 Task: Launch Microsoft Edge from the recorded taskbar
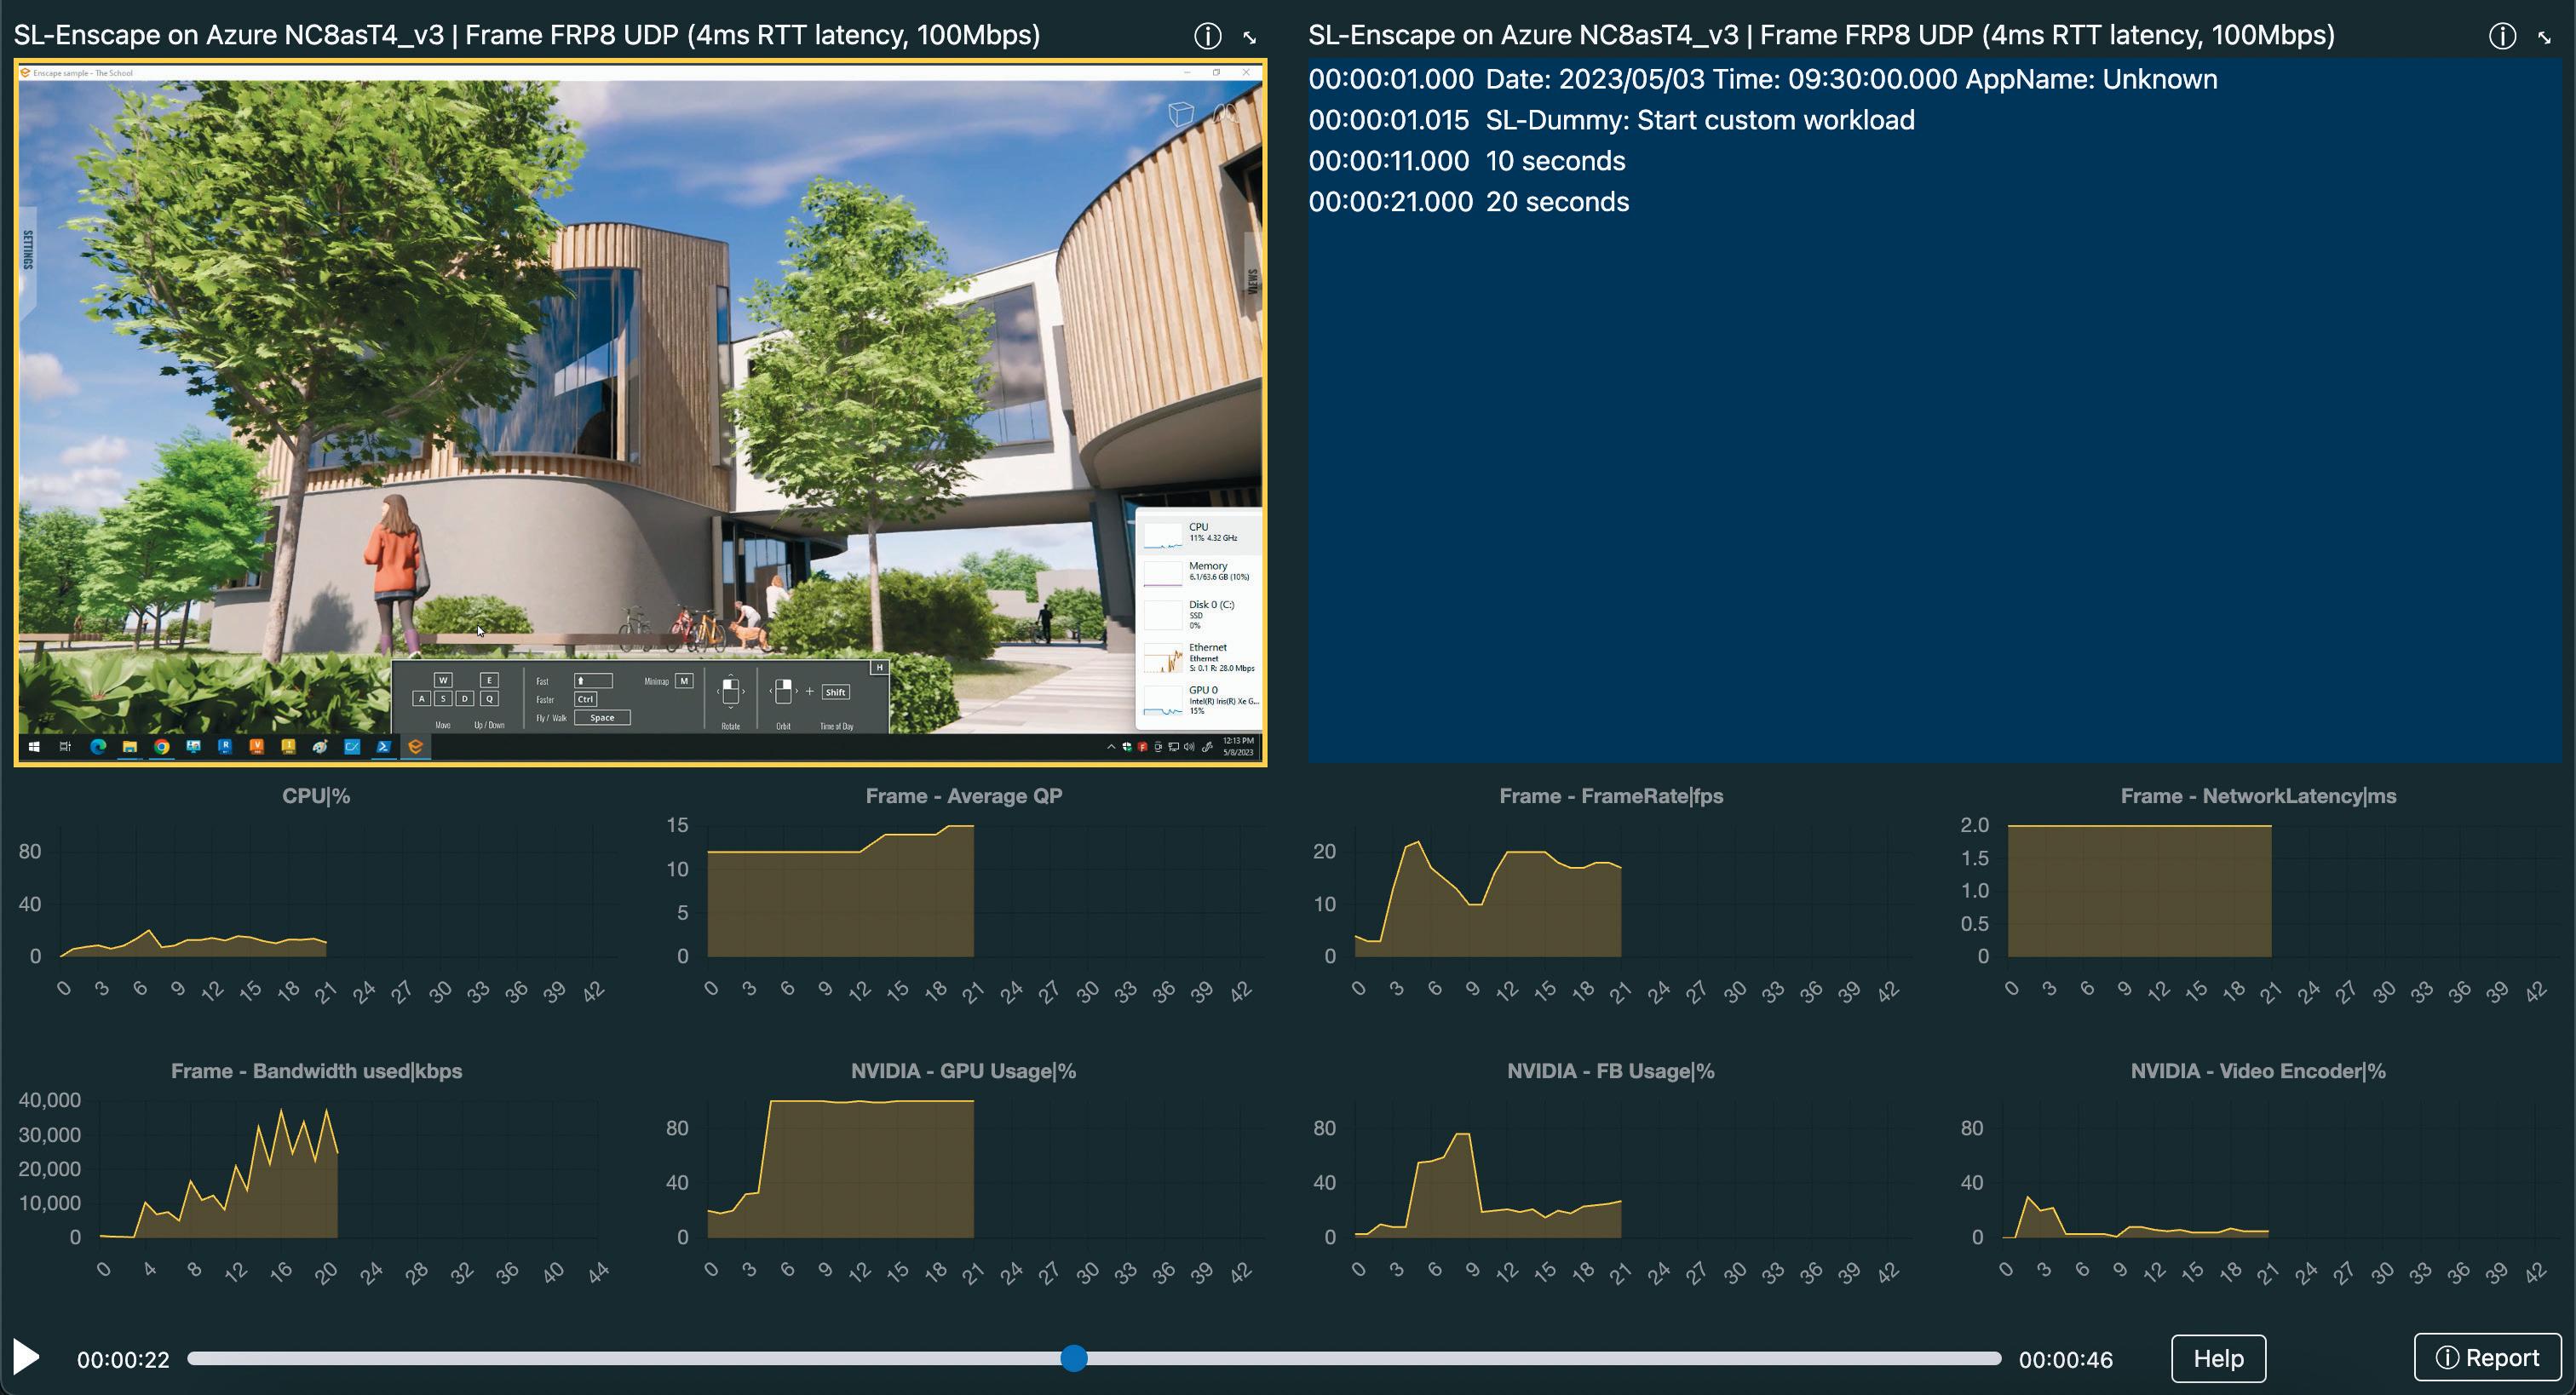click(x=98, y=747)
